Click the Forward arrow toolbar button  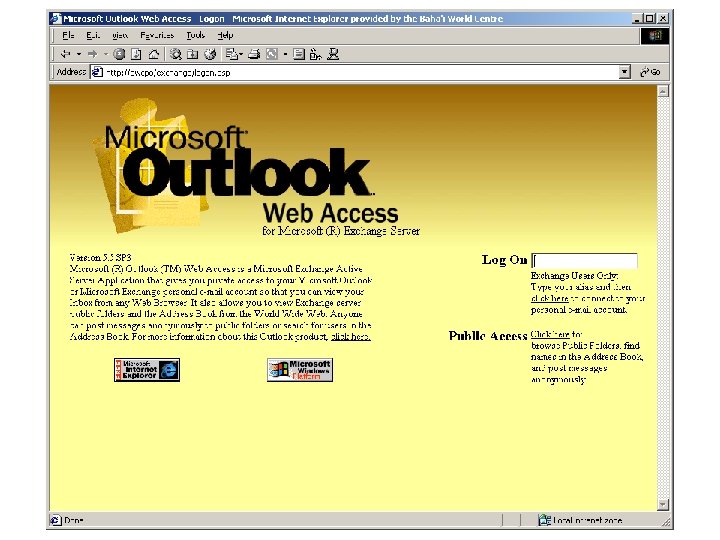click(93, 54)
